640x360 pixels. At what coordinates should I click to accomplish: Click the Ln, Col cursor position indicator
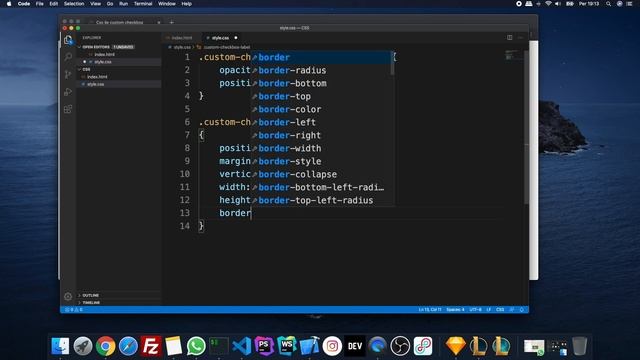(x=430, y=310)
